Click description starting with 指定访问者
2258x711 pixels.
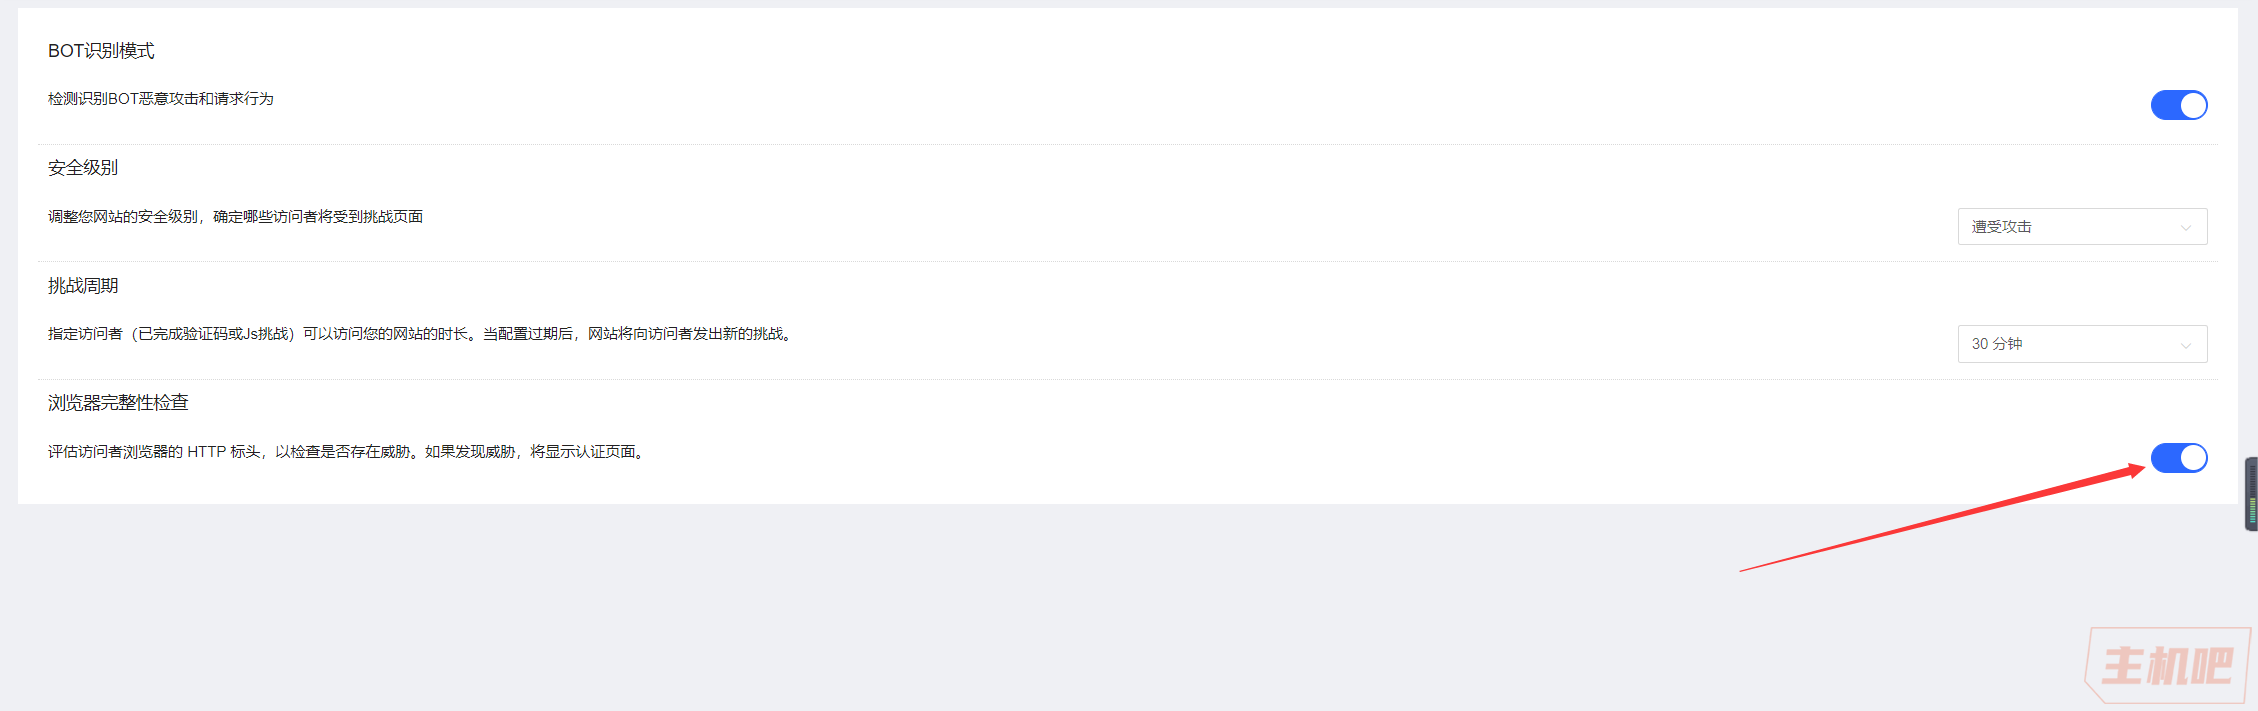pyautogui.click(x=420, y=334)
